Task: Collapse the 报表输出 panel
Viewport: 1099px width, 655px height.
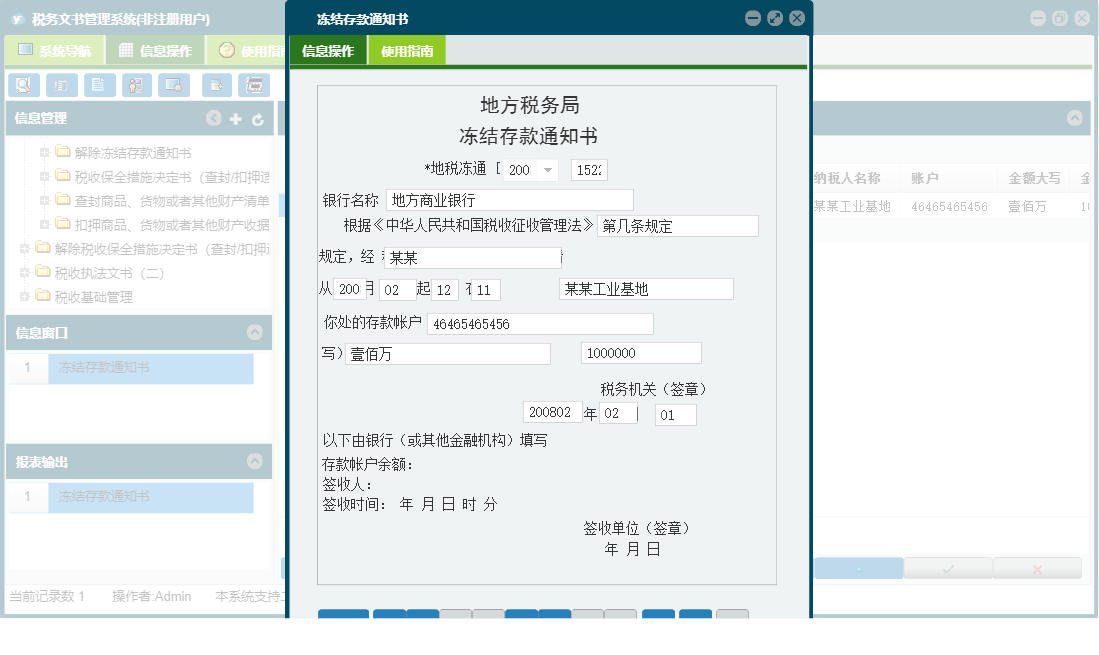Action: tap(257, 461)
